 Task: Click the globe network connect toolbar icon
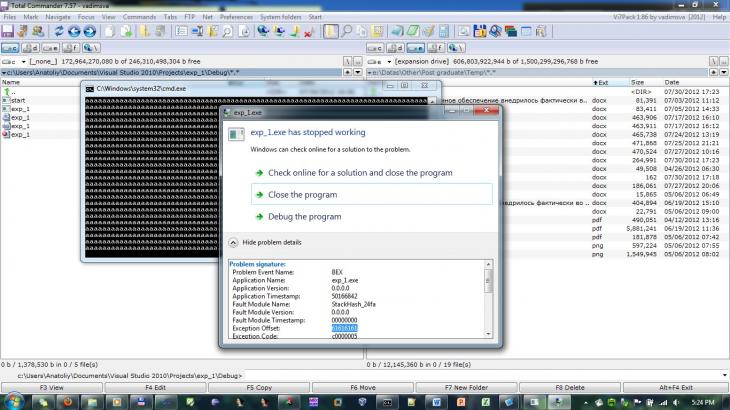coord(263,31)
